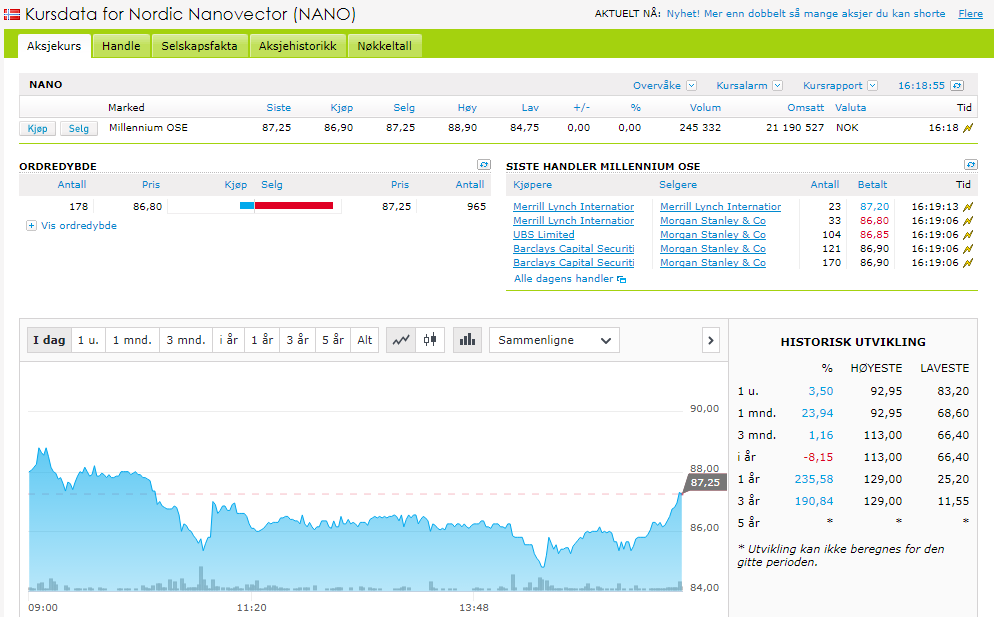Expand Vis ordredybde

tap(72, 226)
